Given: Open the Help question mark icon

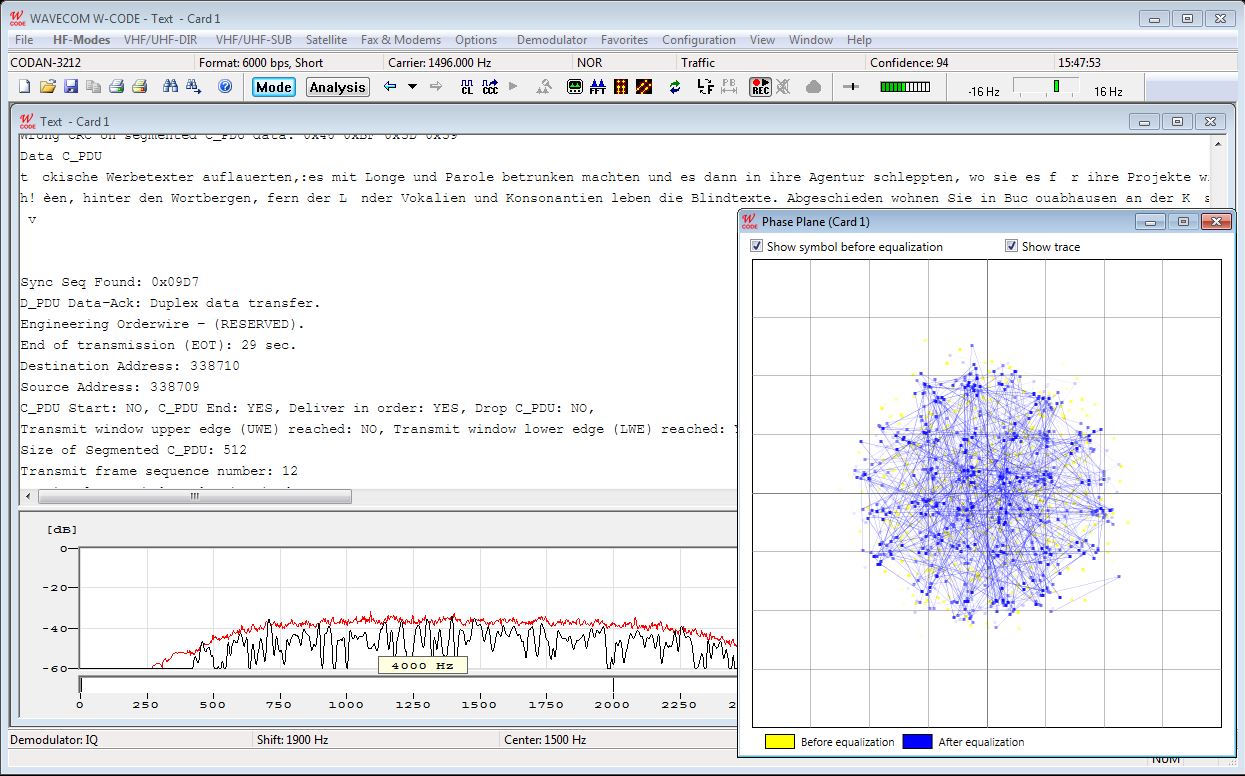Looking at the screenshot, I should click(x=225, y=87).
